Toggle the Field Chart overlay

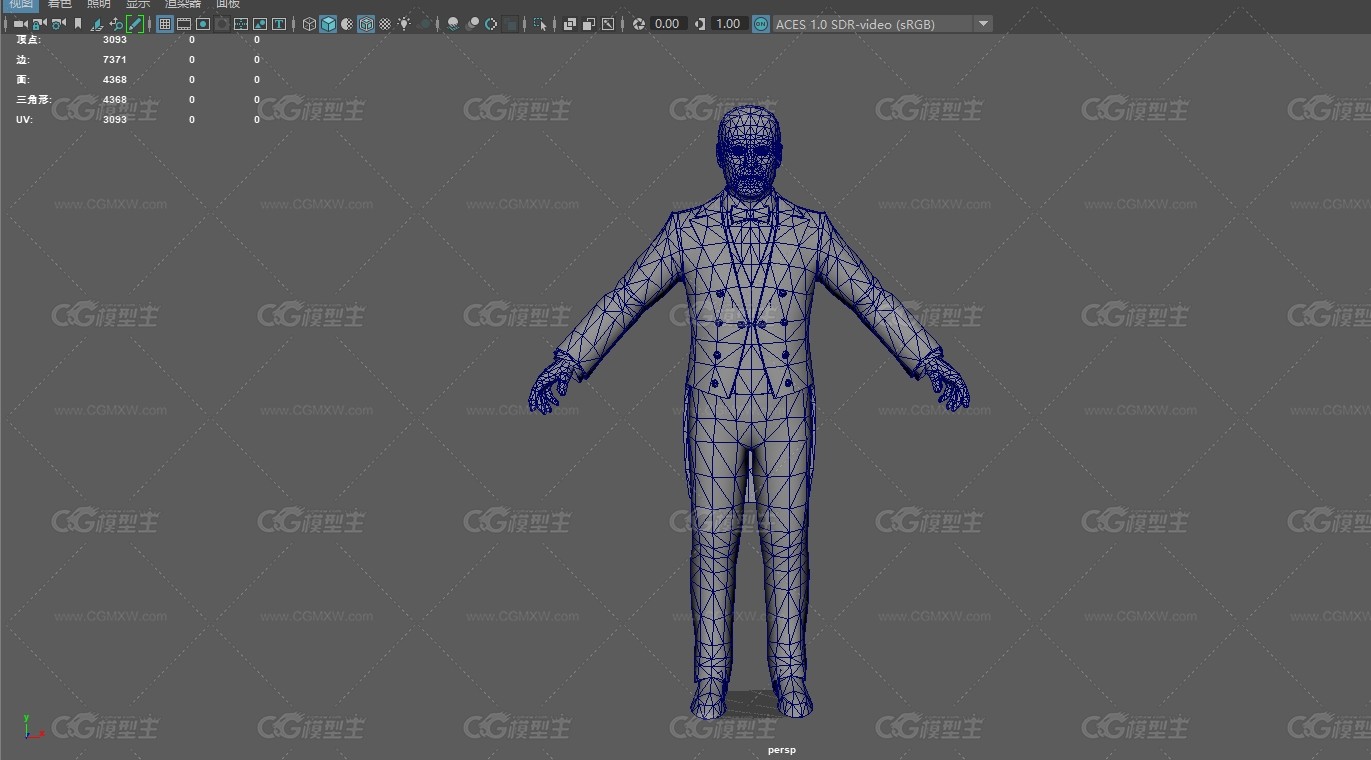pyautogui.click(x=241, y=24)
